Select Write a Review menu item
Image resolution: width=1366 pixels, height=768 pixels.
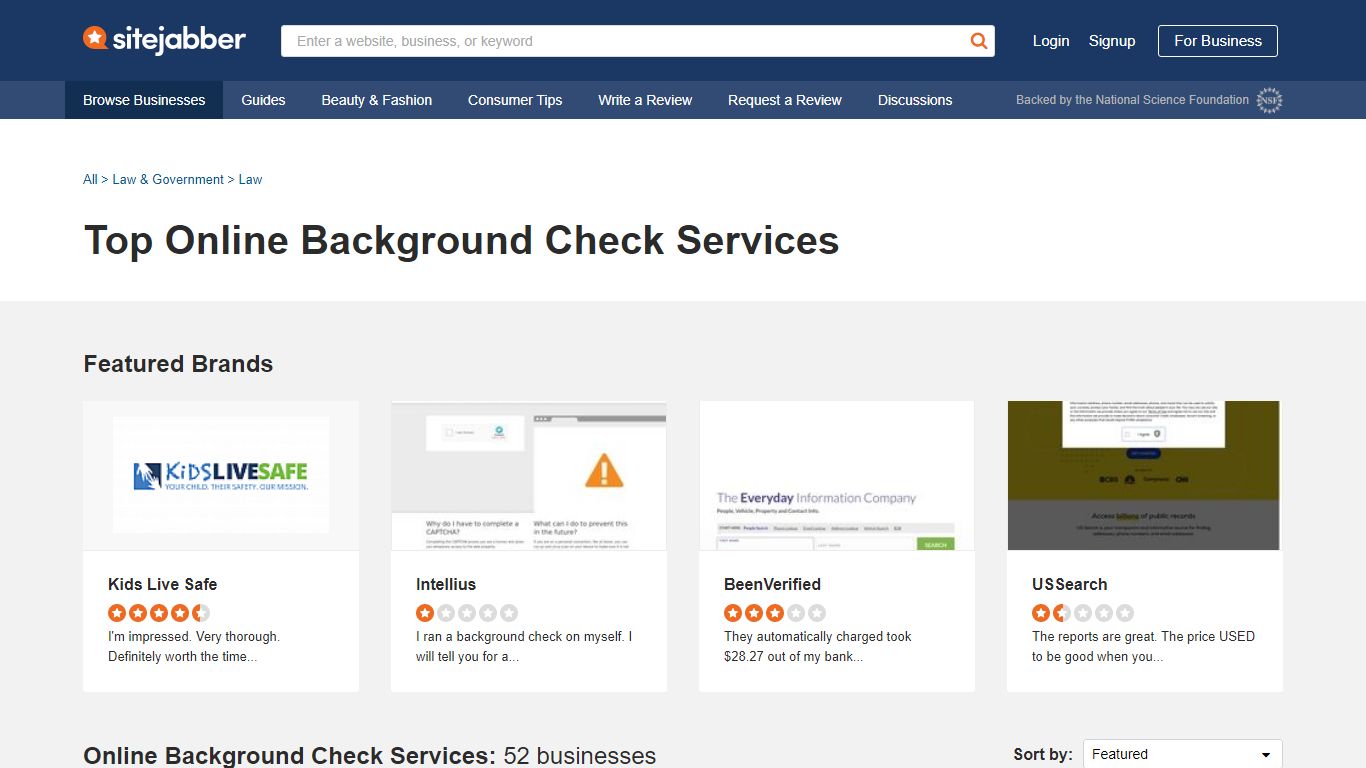(645, 100)
